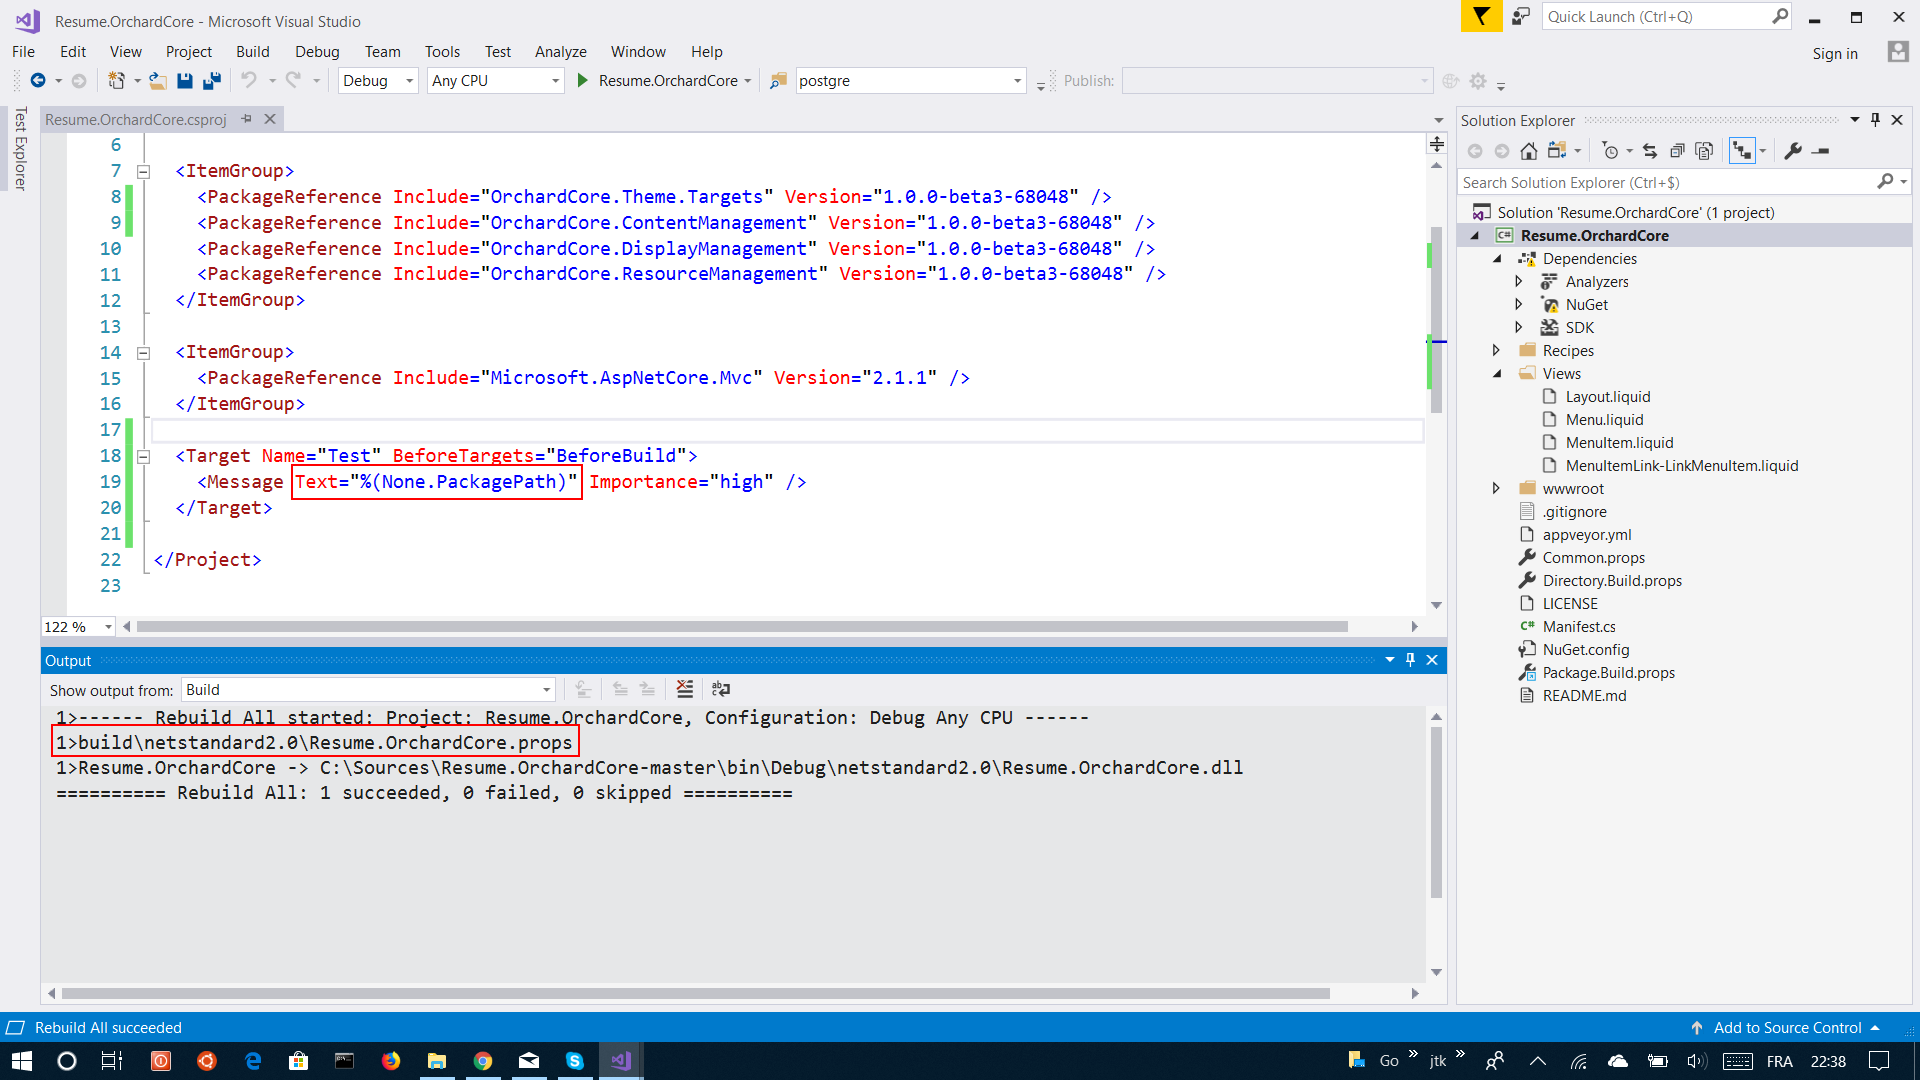Open the editor zoom level selector showing 122%

click(x=78, y=627)
